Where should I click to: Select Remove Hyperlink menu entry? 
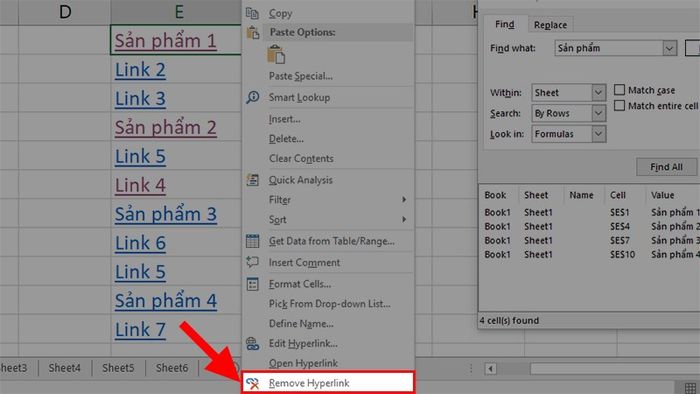(328, 383)
